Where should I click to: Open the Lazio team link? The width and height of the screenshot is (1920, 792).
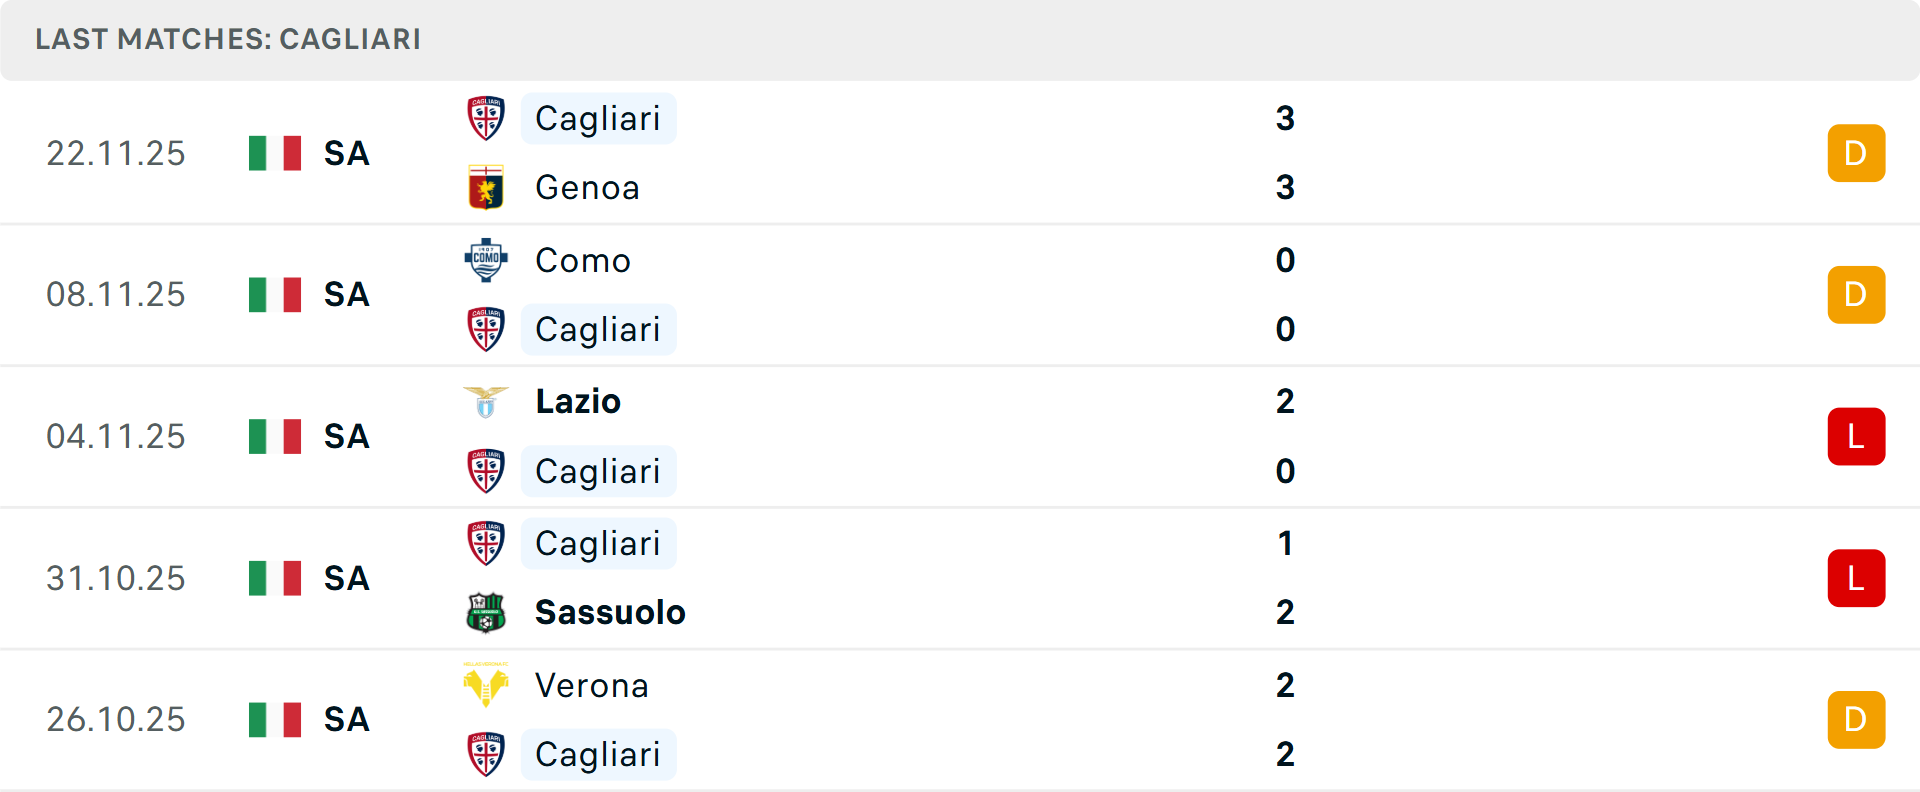coord(578,402)
